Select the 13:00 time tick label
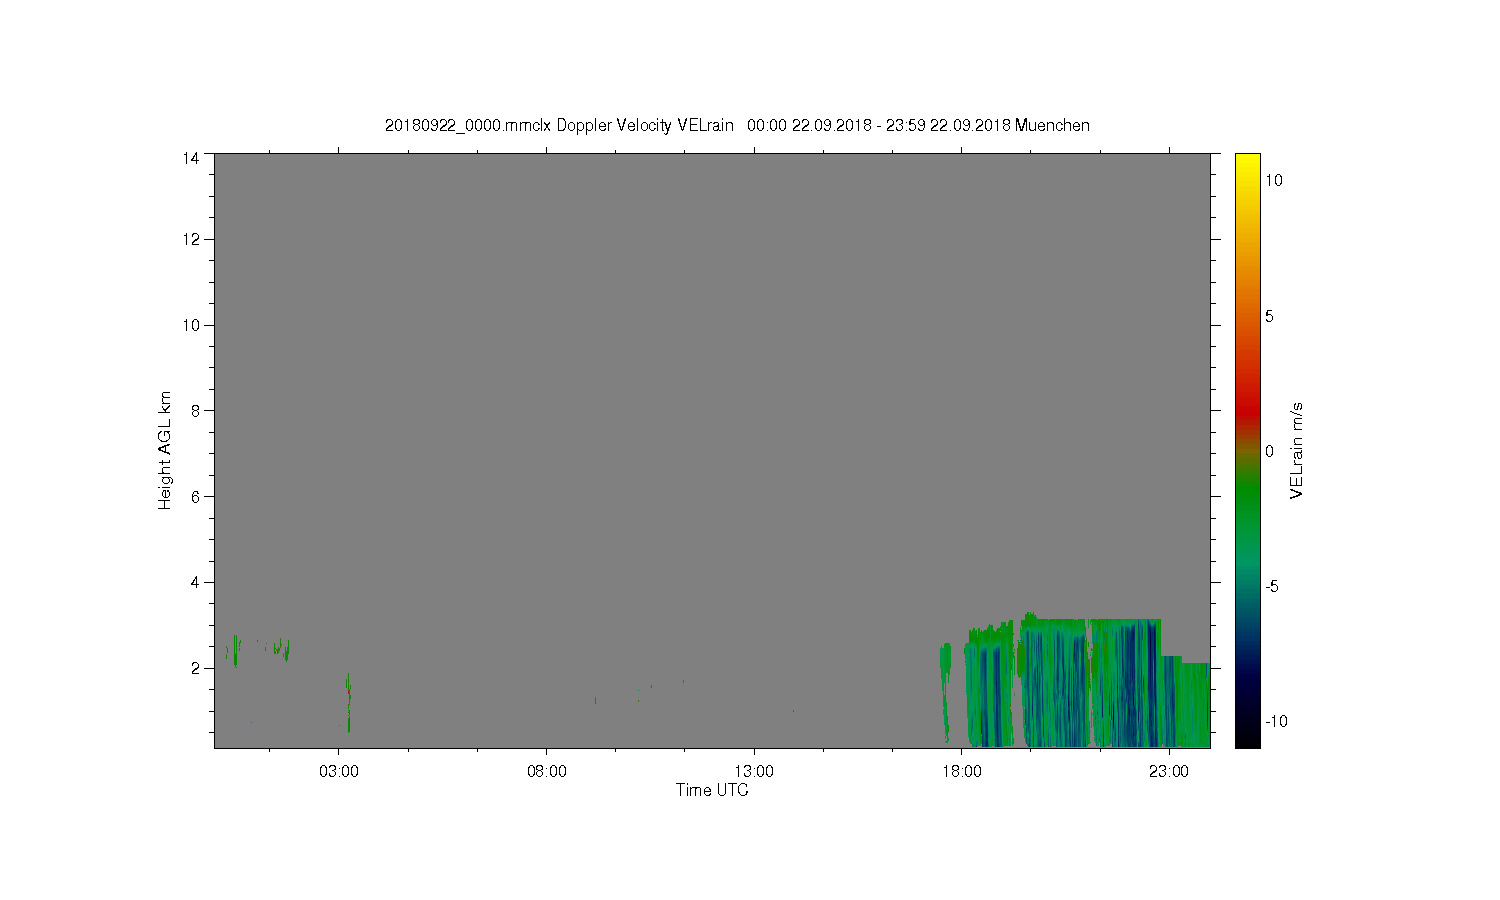Screen dimensions: 1500x900 tap(754, 772)
